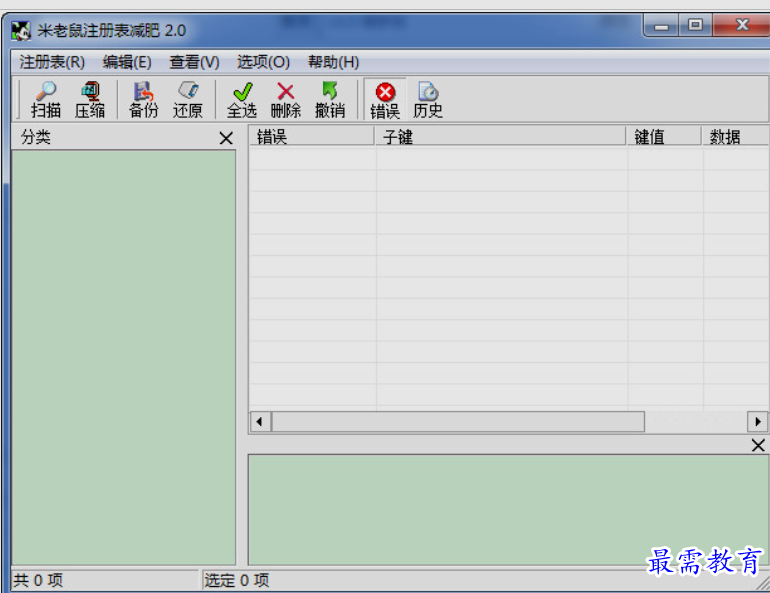770x593 pixels.
Task: Open the 编辑(E) menu
Action: pyautogui.click(x=127, y=62)
